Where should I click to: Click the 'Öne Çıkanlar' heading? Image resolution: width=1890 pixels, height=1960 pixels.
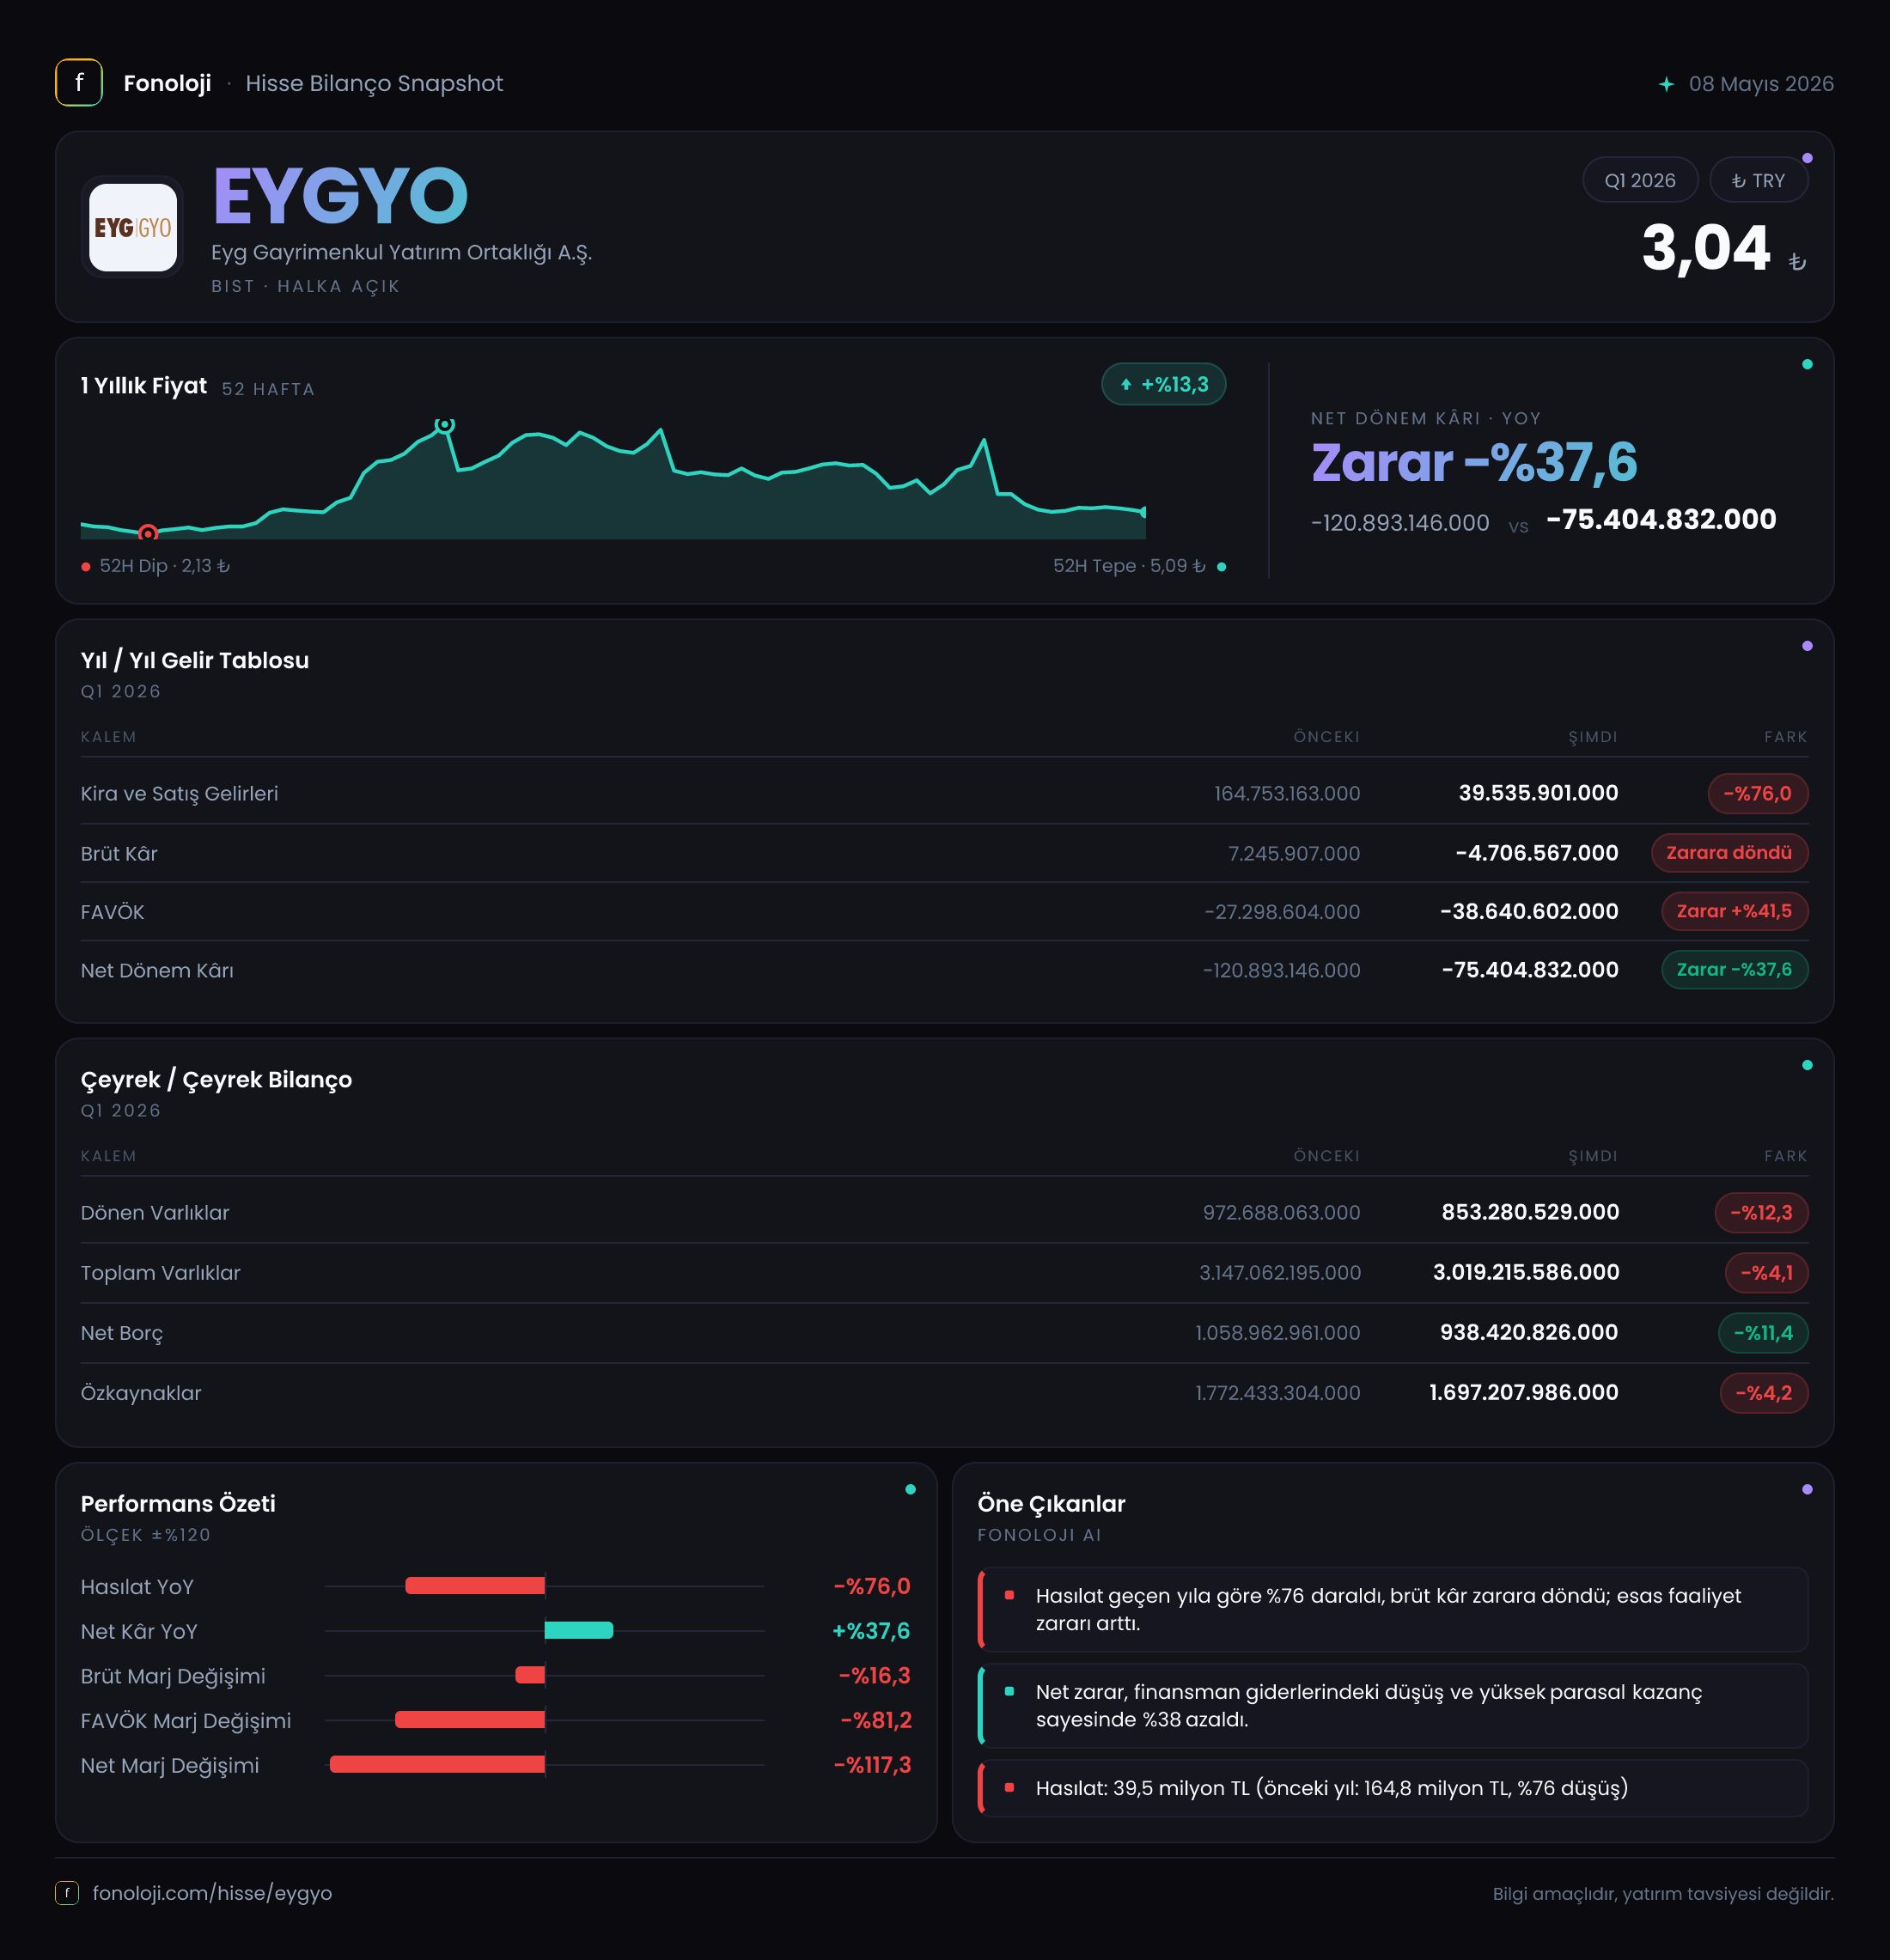(1051, 1504)
